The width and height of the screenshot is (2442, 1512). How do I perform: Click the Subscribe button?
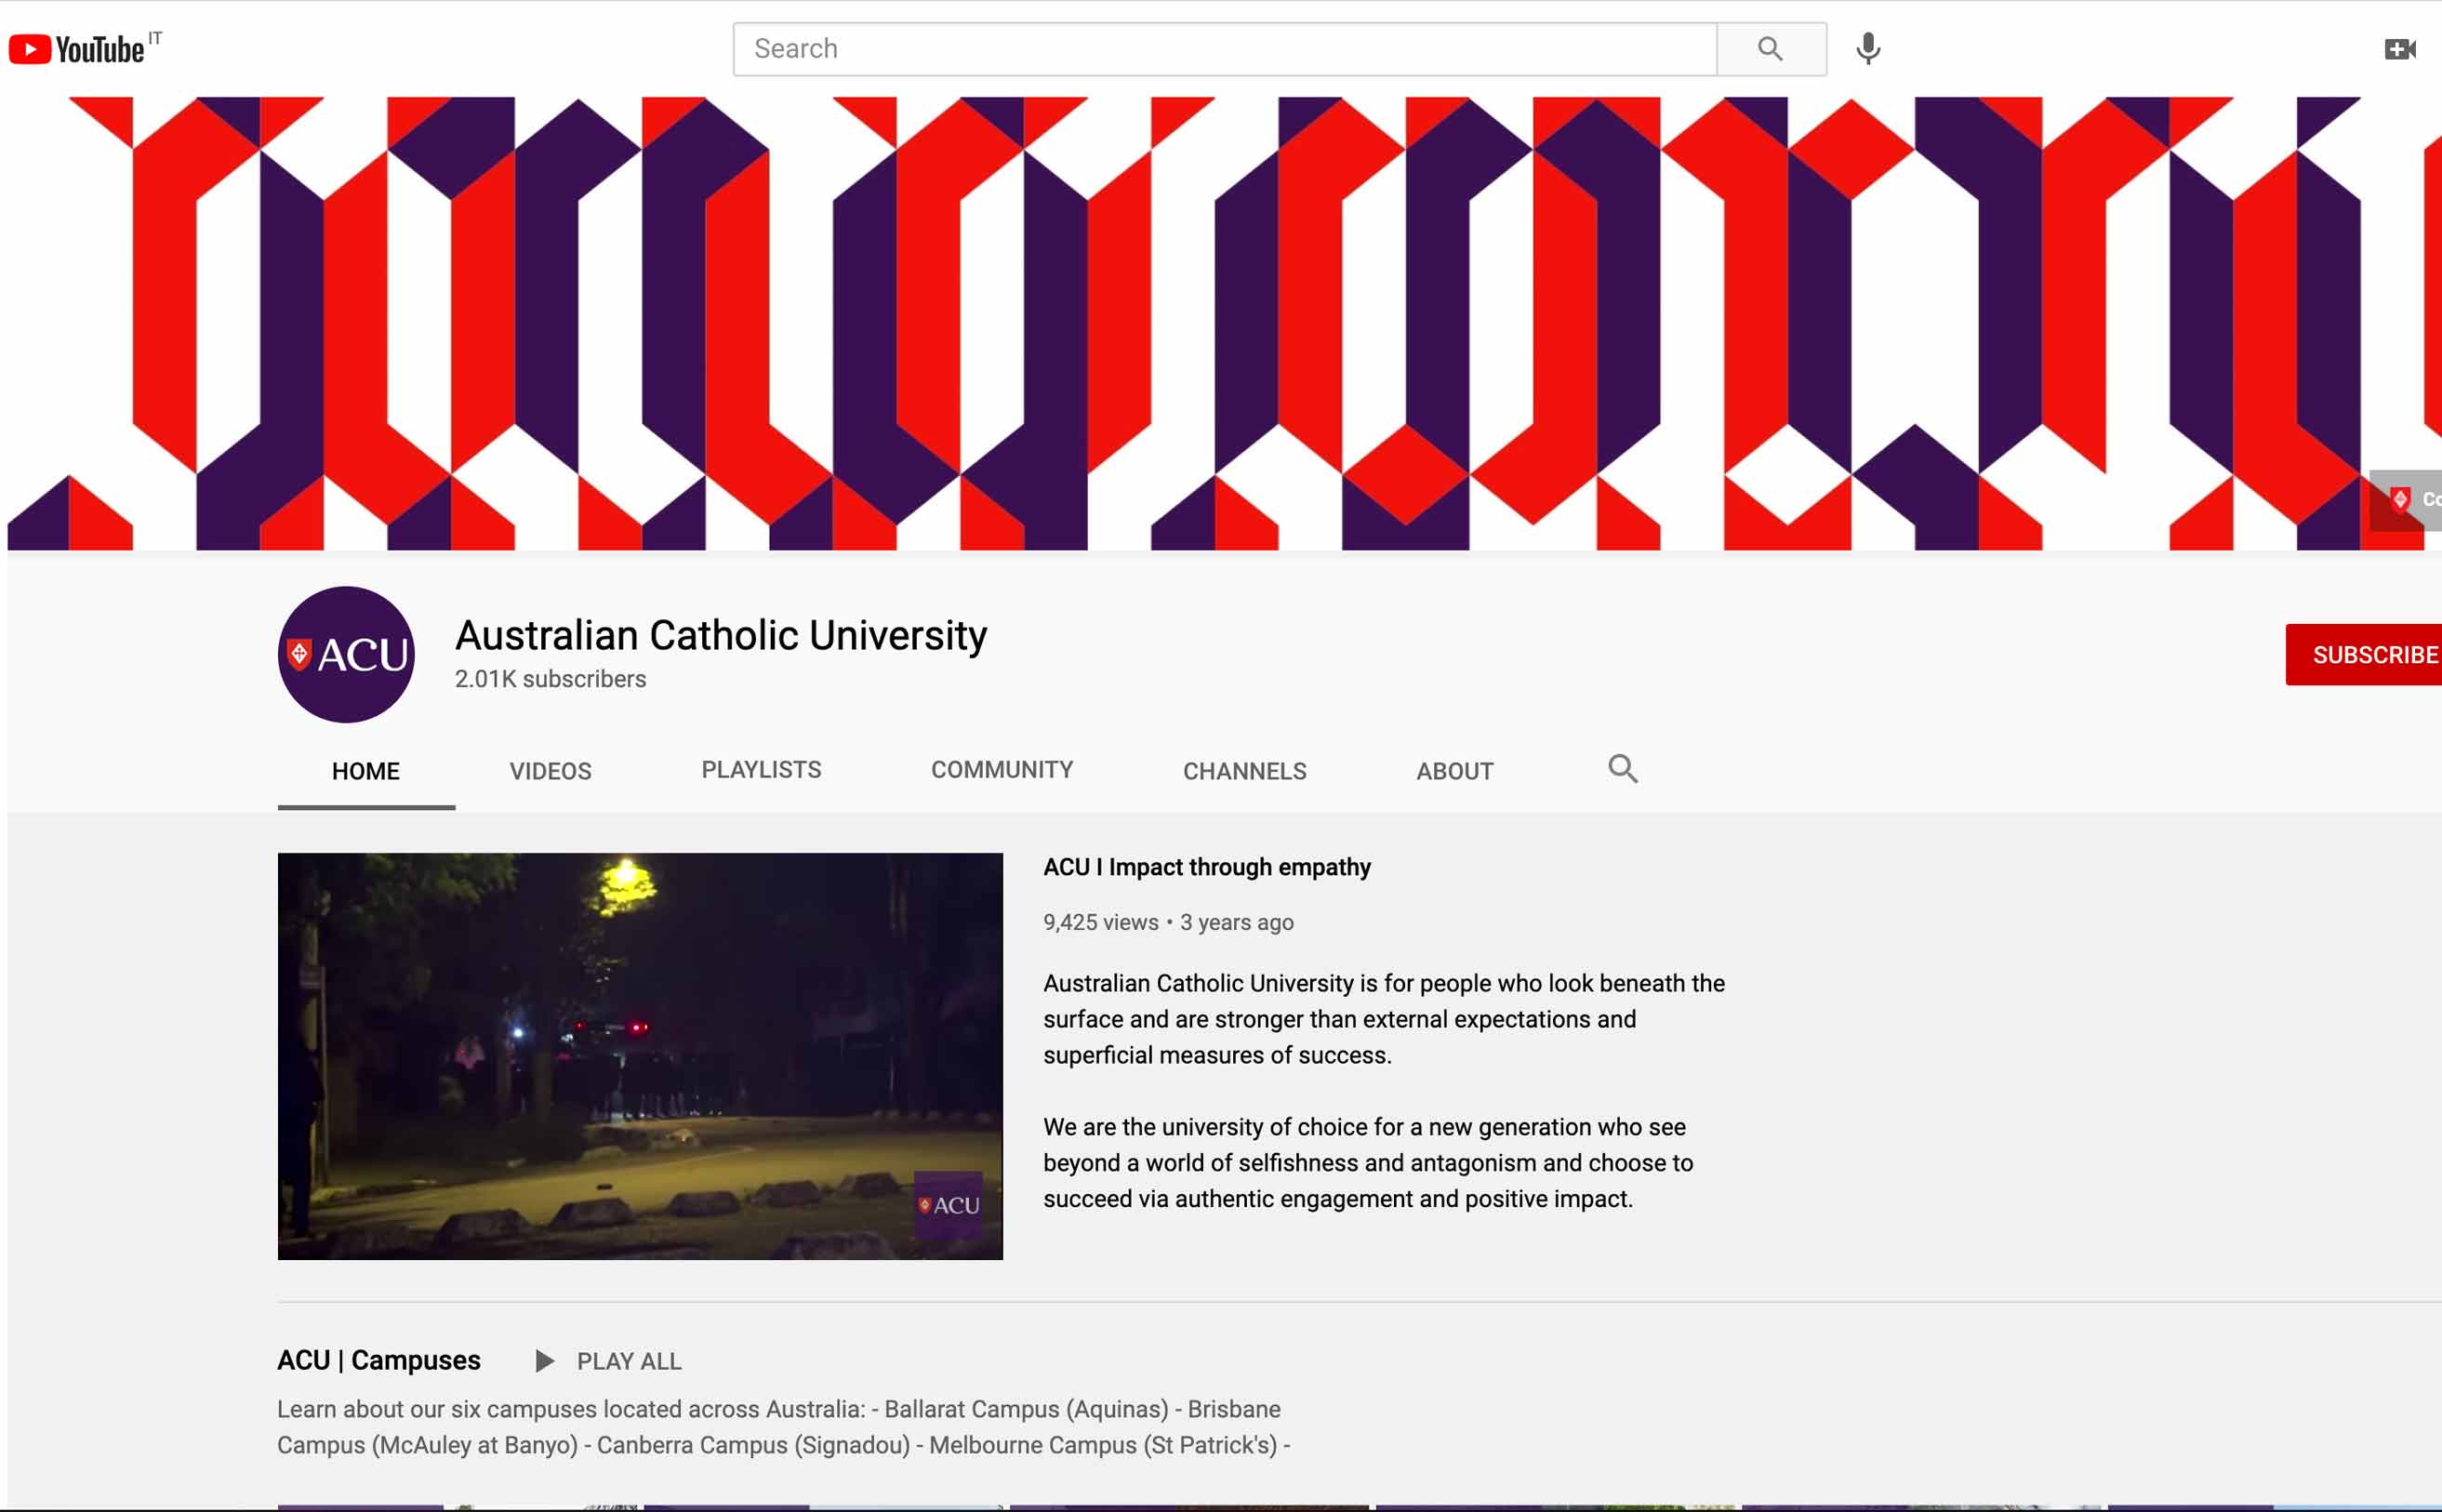click(2364, 655)
